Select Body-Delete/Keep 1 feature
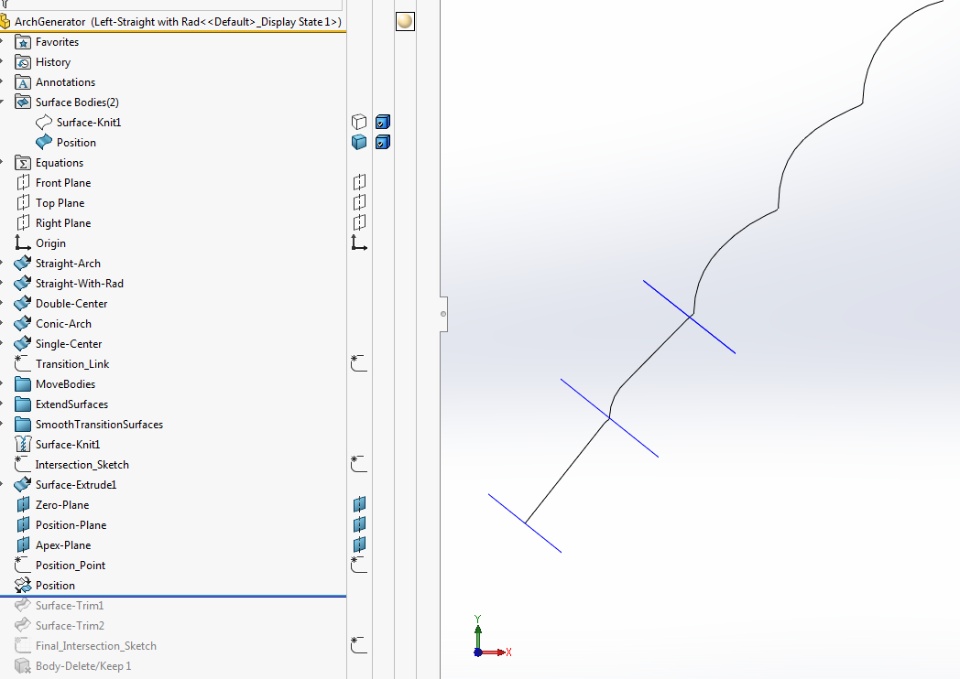 tap(83, 667)
